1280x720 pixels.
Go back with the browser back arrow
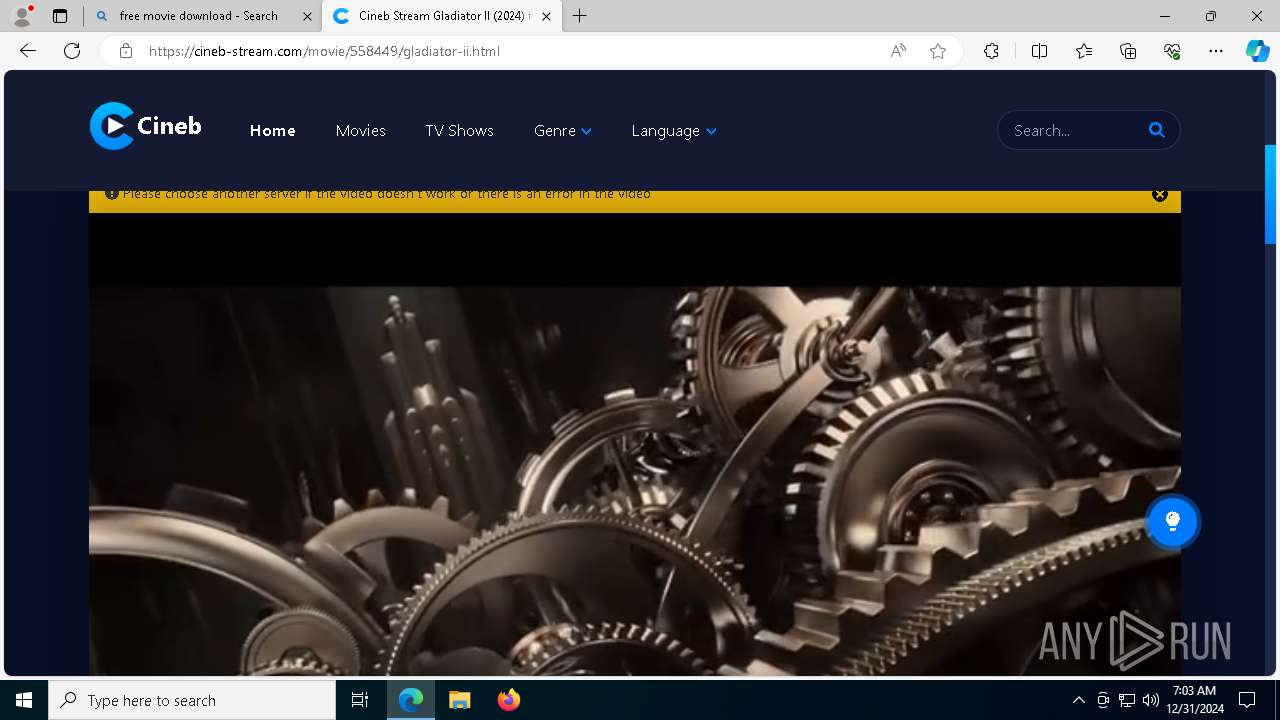pos(28,51)
